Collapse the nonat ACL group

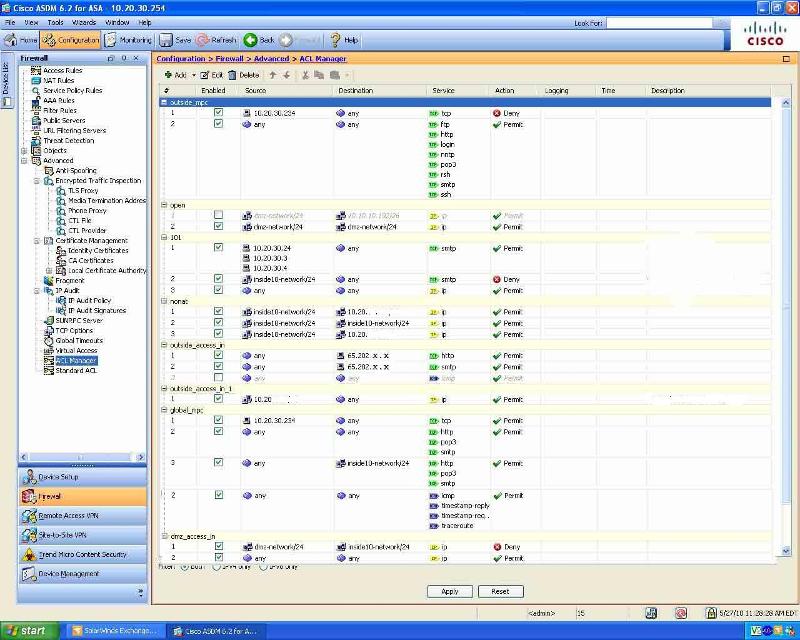164,301
